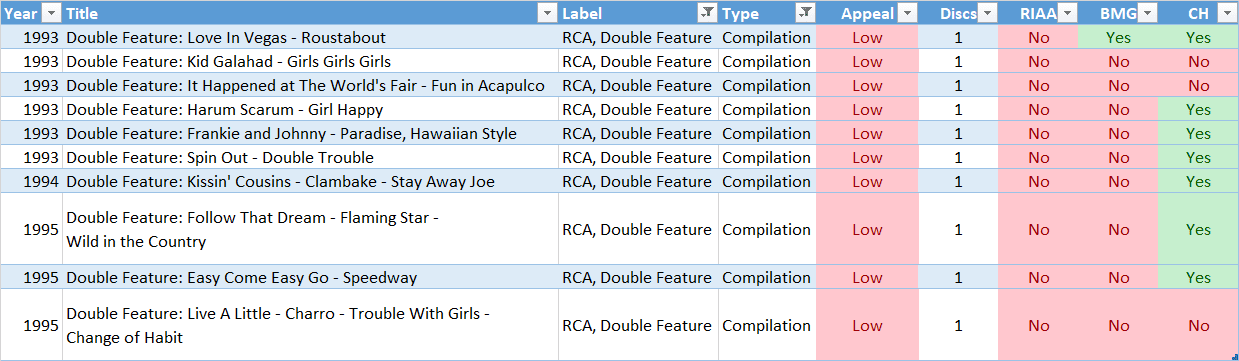This screenshot has width=1239, height=361.
Task: Select the 1994 year cell for Kissin' Cousins
Action: click(31, 181)
